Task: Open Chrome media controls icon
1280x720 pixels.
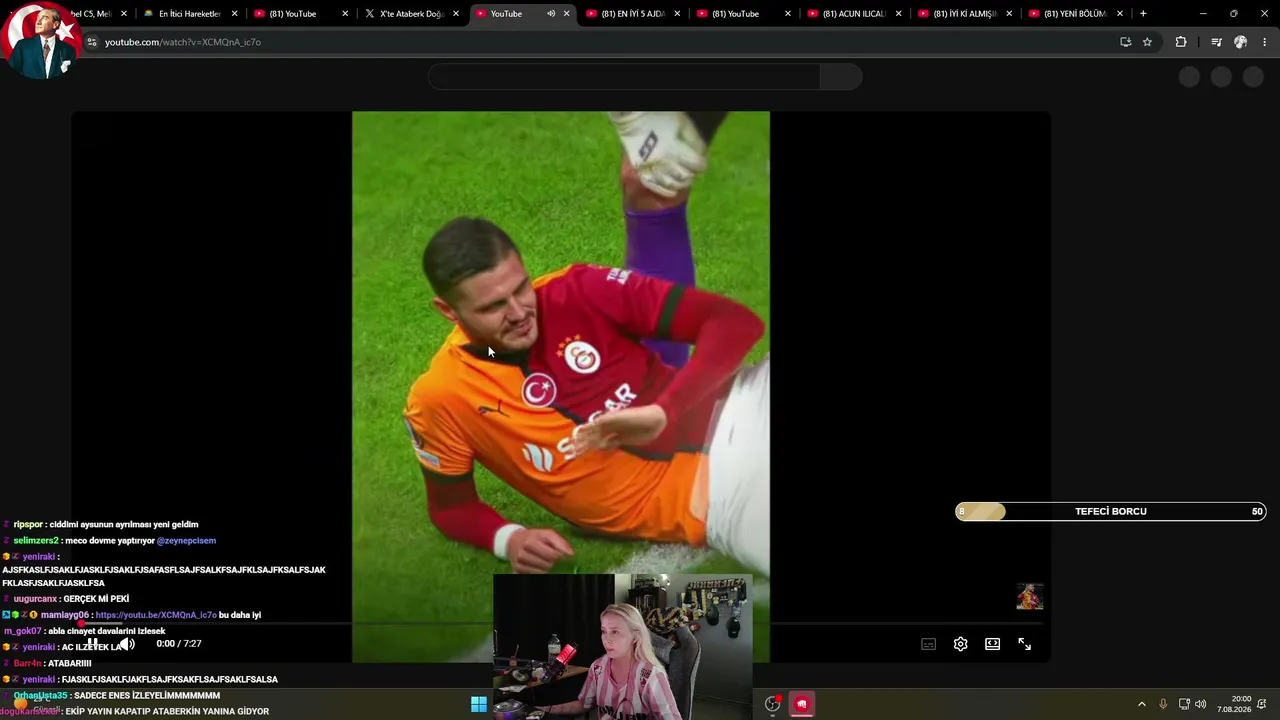Action: (1216, 42)
